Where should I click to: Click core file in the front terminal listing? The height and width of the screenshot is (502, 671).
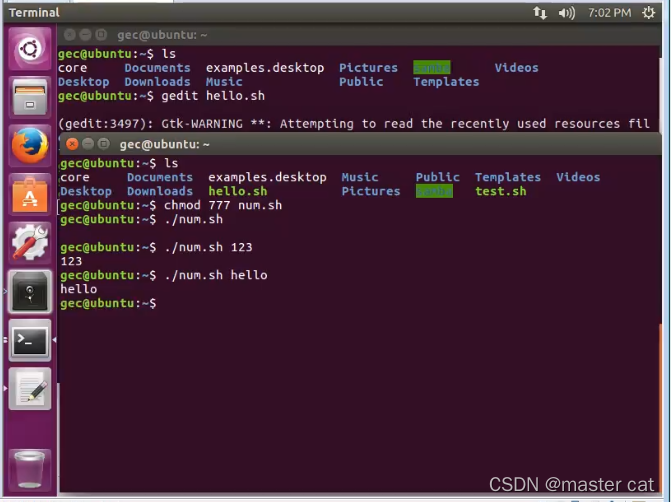pyautogui.click(x=75, y=177)
